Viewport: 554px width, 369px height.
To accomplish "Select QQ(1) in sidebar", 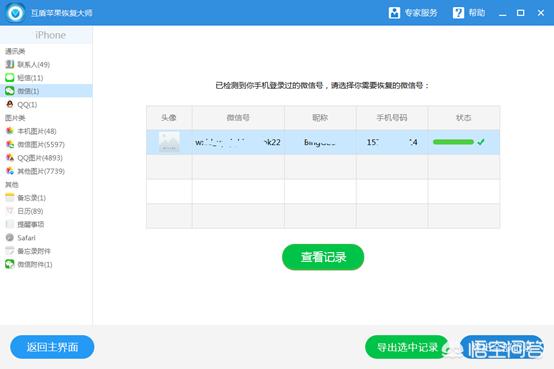I will pyautogui.click(x=27, y=105).
